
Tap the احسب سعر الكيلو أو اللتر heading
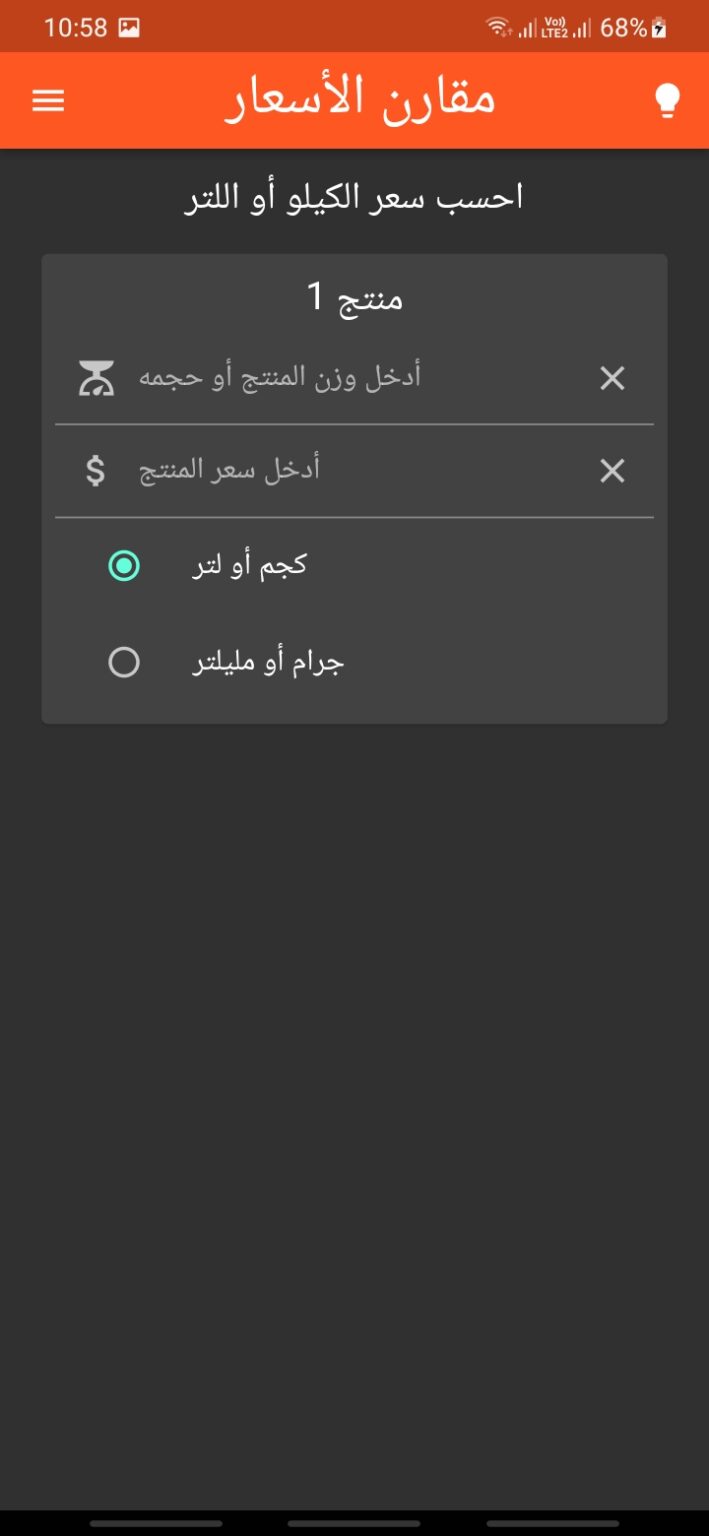coord(354,198)
